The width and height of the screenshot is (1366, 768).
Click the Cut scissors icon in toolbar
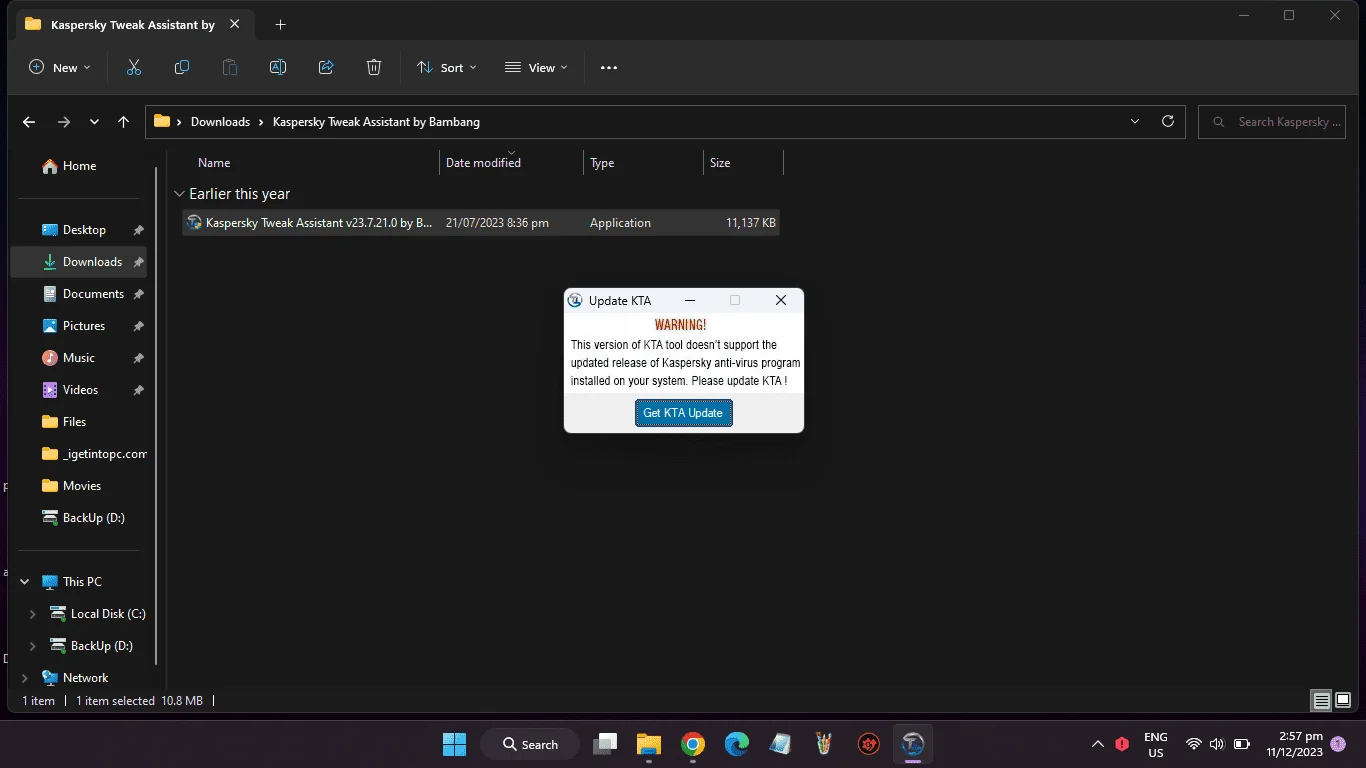pos(134,67)
